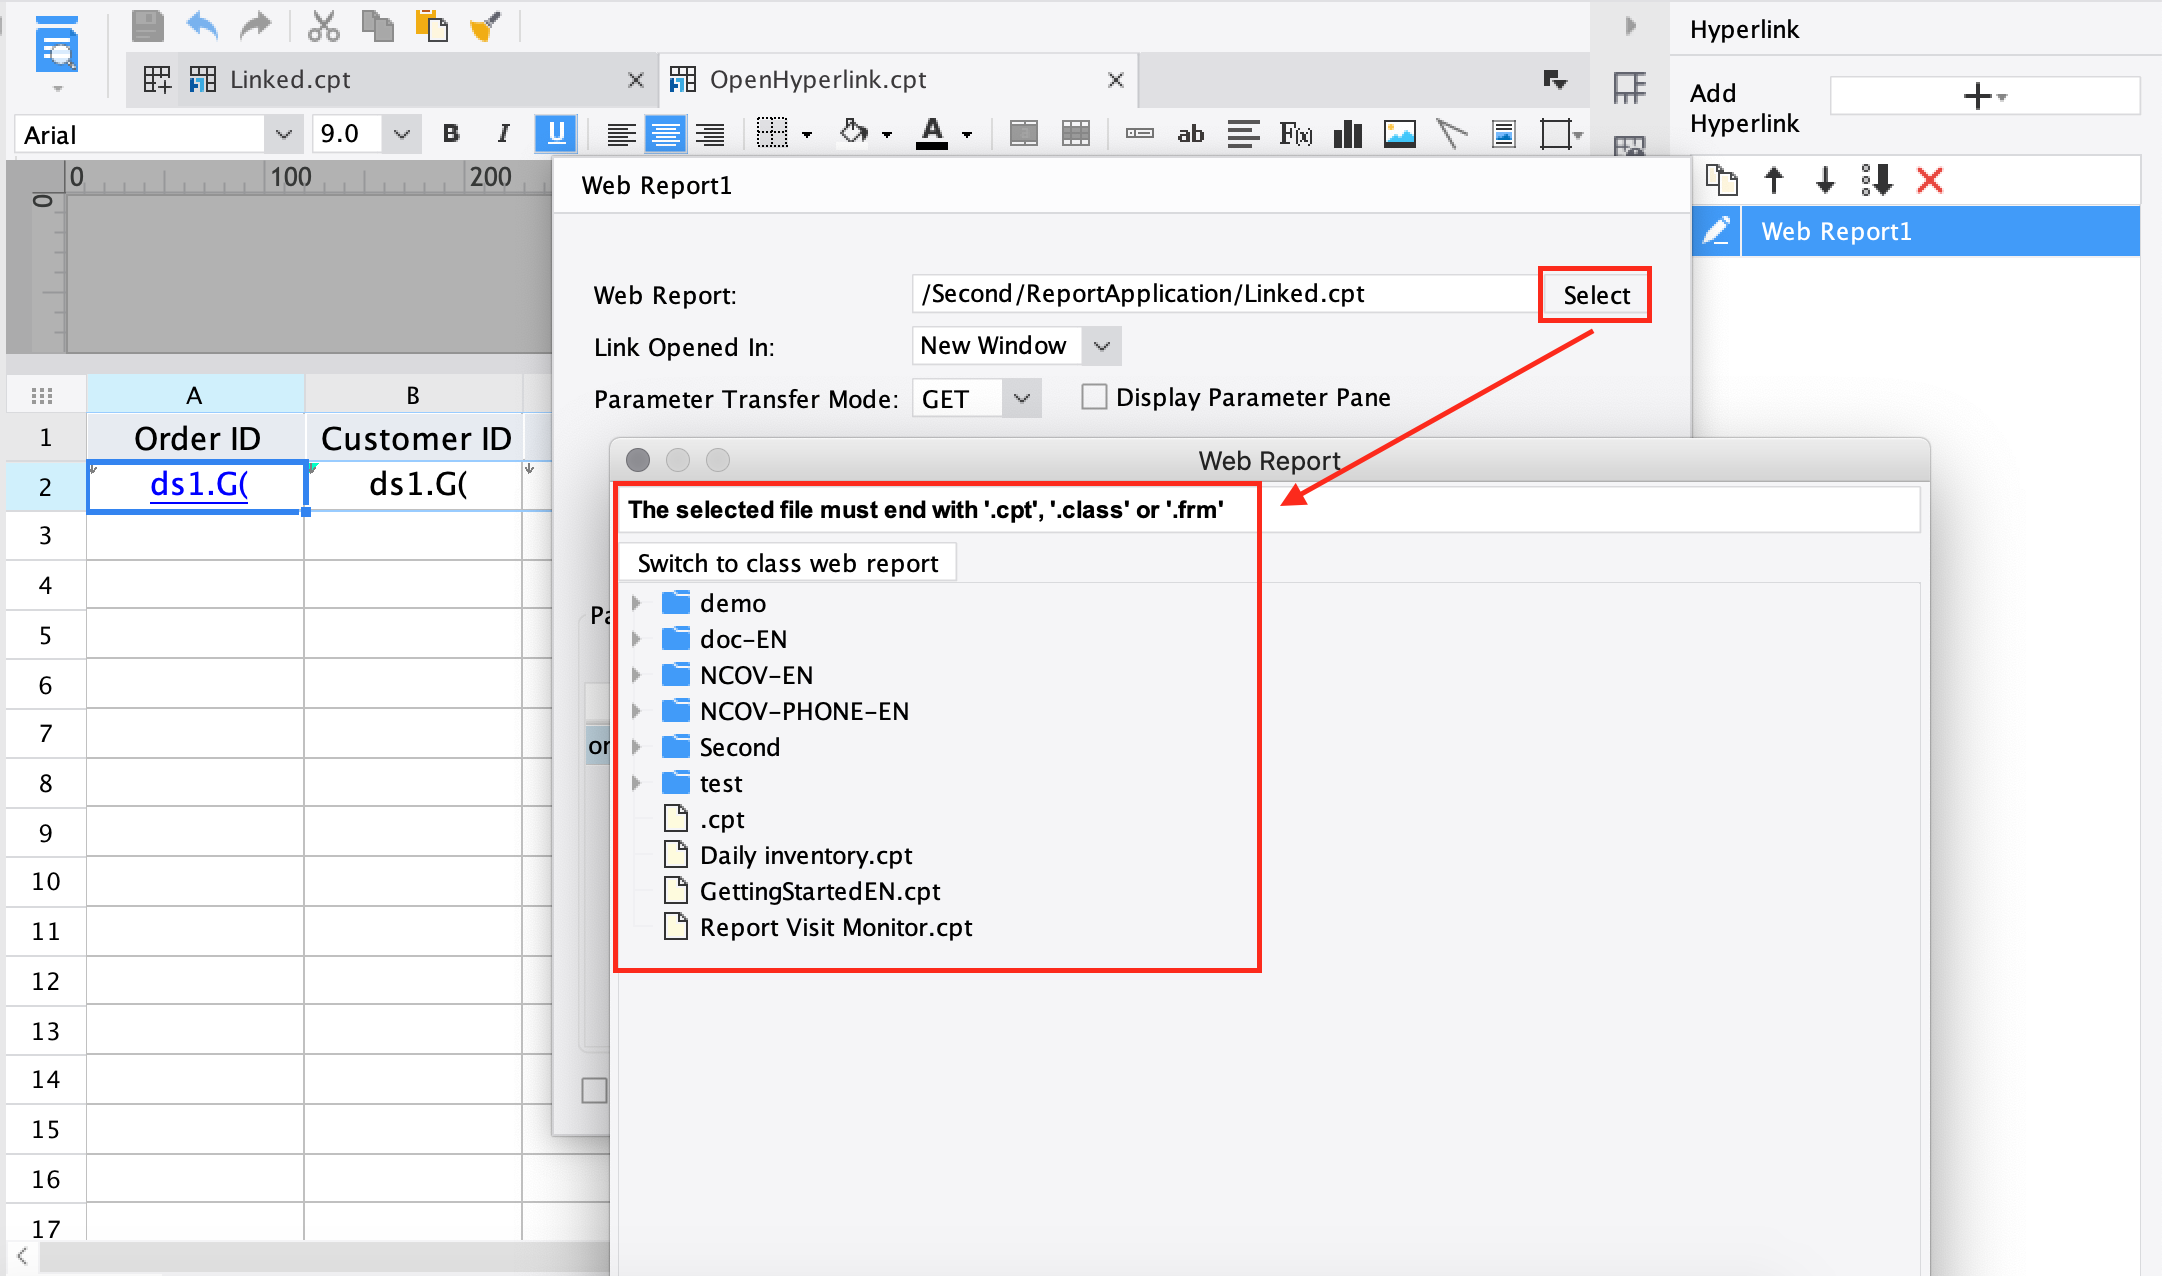
Task: Select the format painter tool
Action: (484, 26)
